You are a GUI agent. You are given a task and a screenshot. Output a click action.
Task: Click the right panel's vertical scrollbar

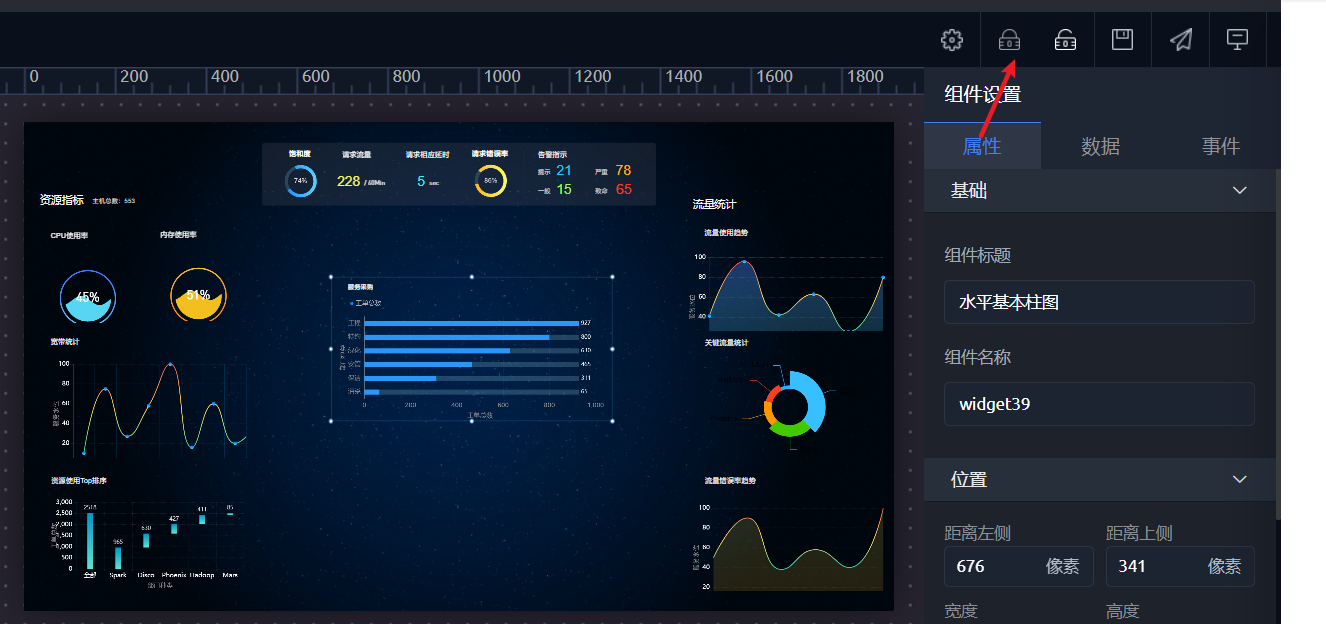tap(1278, 345)
